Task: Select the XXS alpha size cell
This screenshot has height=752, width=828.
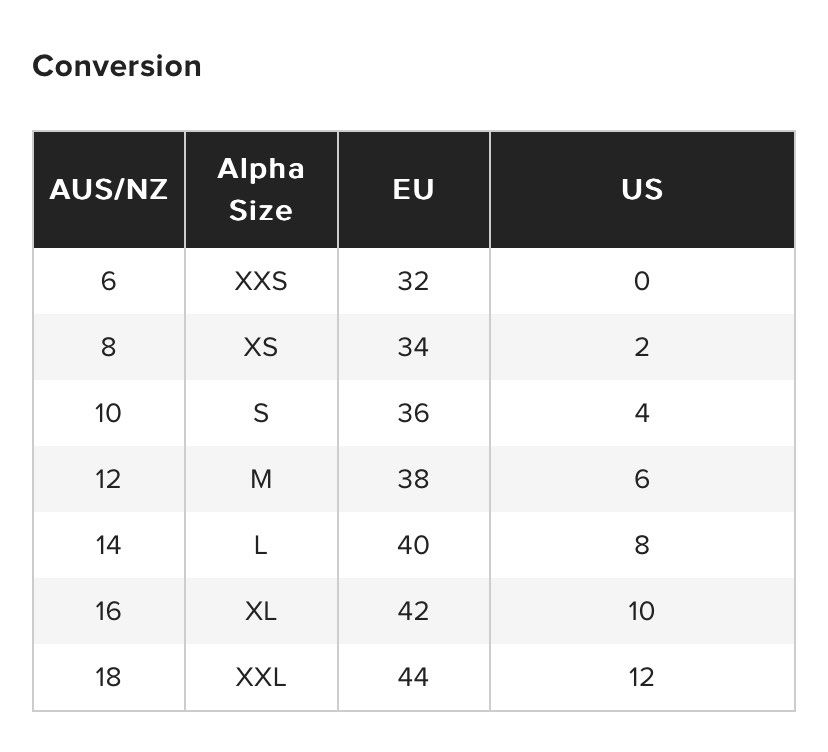Action: coord(261,281)
